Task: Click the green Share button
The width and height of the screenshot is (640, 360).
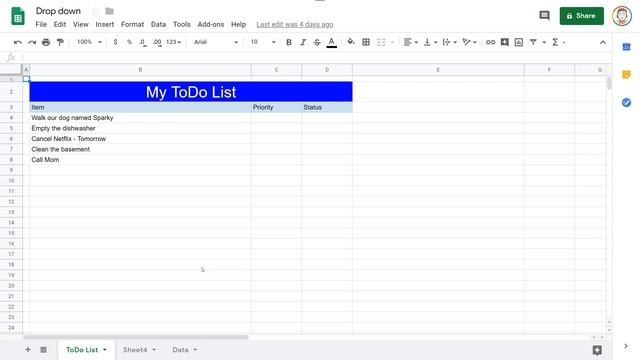Action: click(581, 16)
